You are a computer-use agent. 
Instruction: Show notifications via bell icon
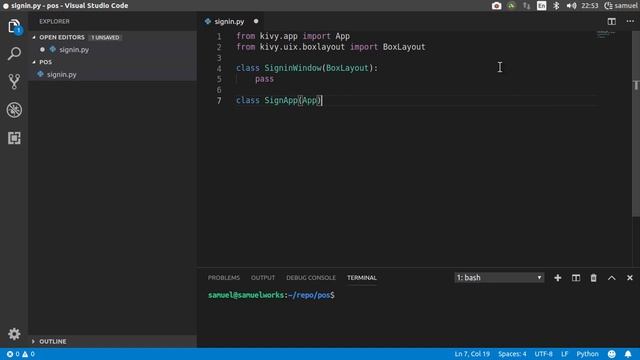tap(628, 354)
